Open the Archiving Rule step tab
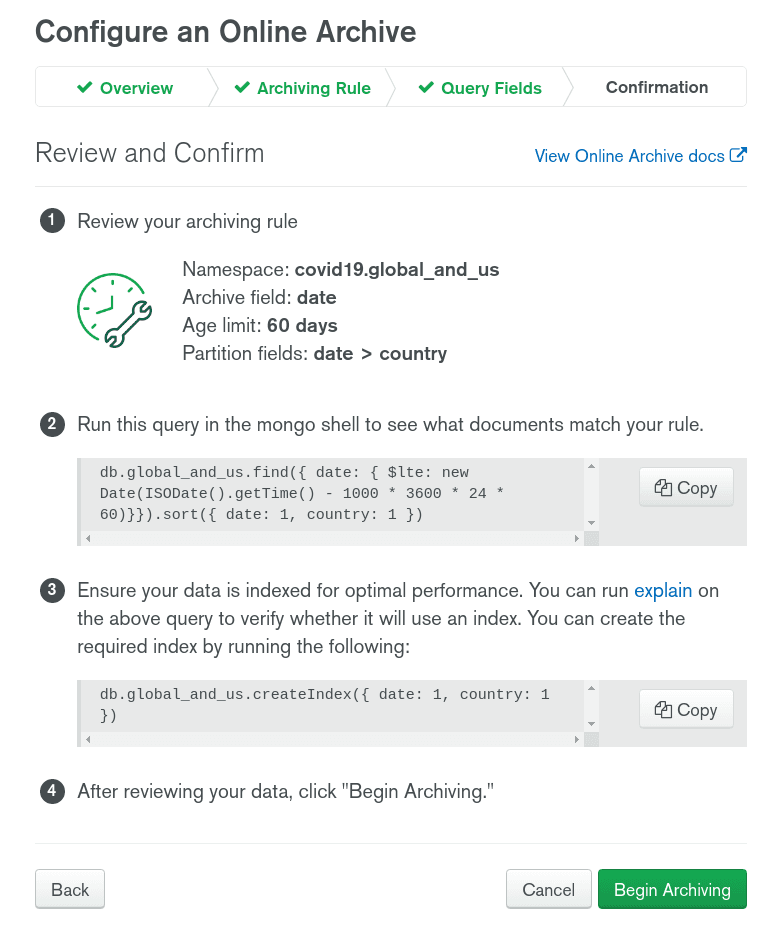 (302, 88)
